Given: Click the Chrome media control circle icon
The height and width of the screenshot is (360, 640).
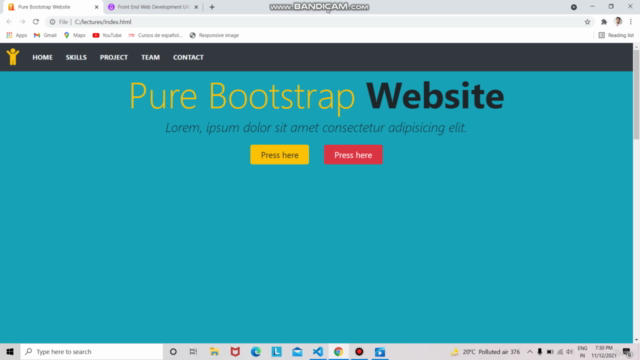Looking at the screenshot, I should tap(574, 7).
